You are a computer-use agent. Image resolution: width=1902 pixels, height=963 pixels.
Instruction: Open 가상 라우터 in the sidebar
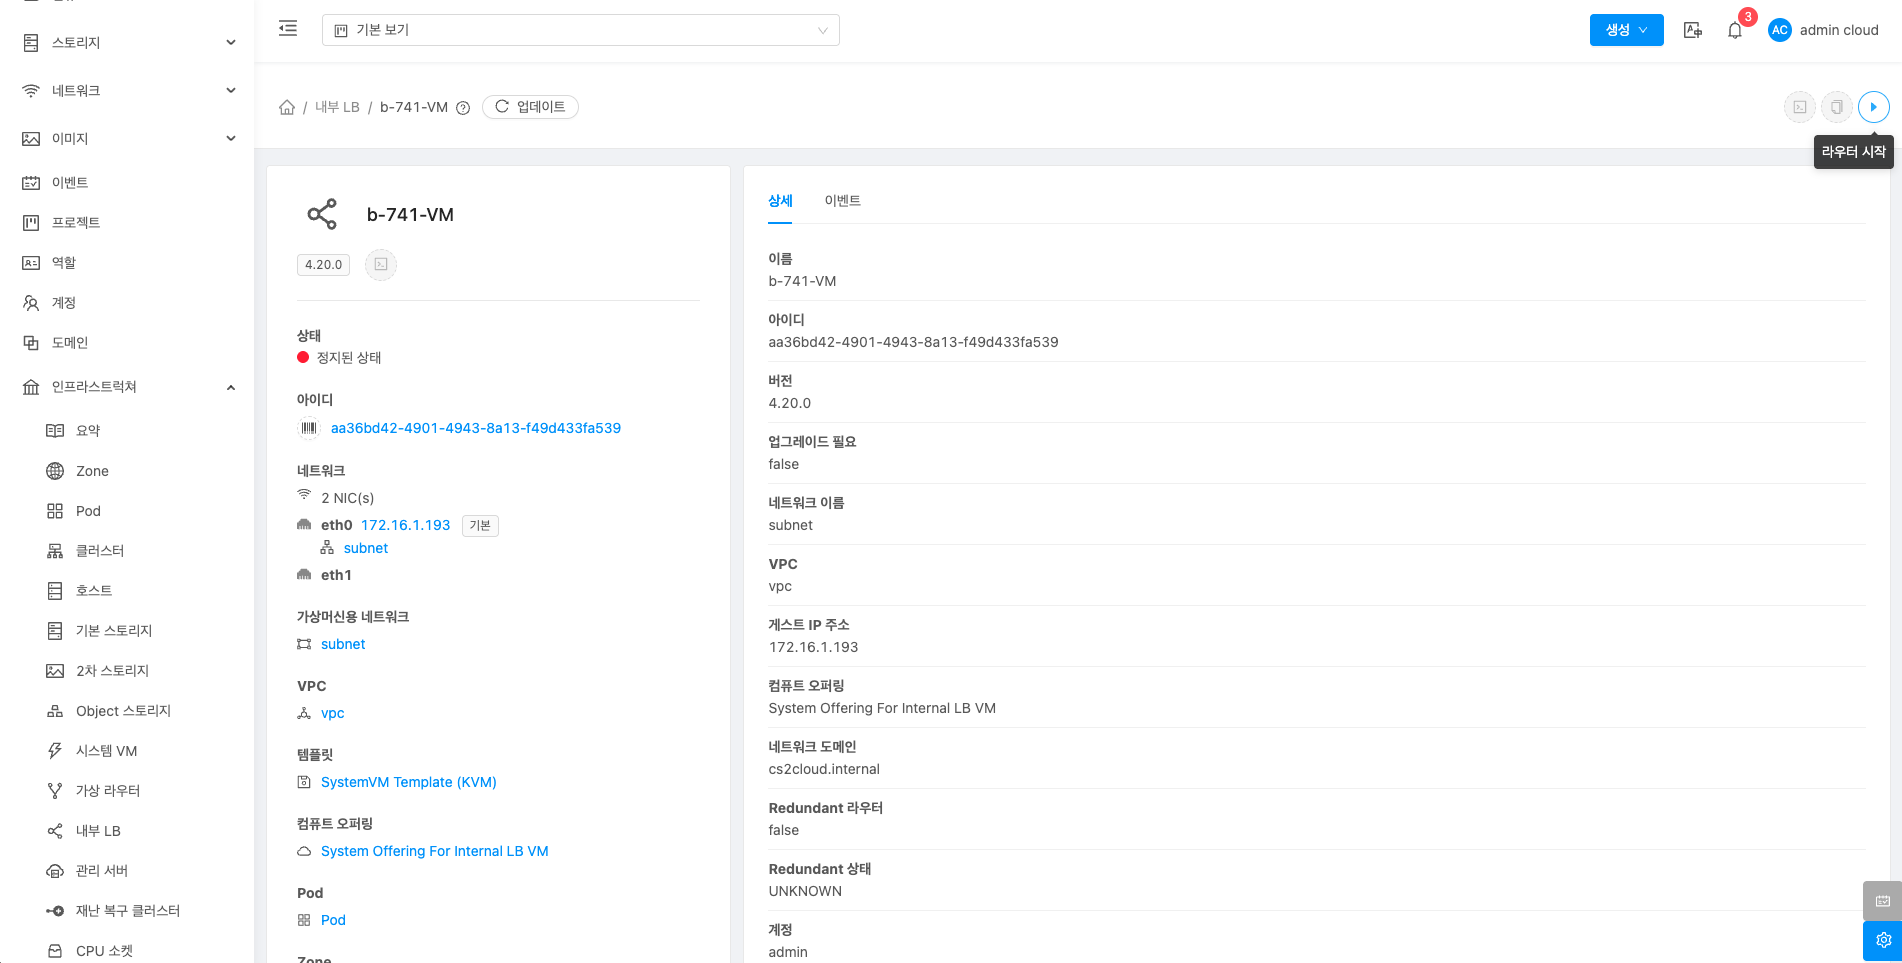click(108, 791)
